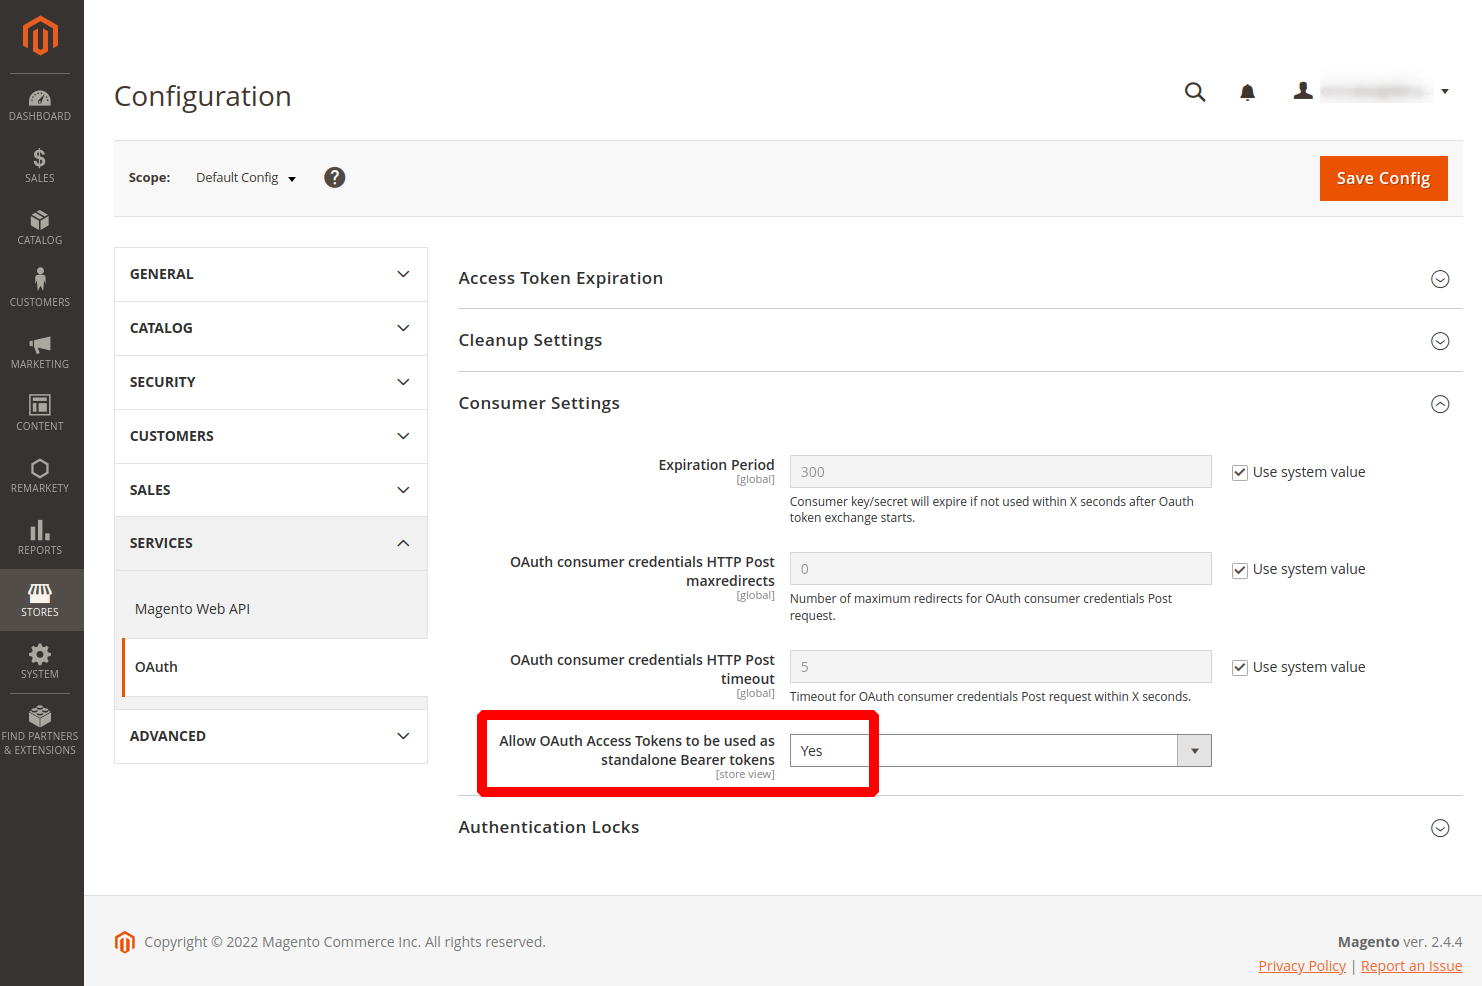
Task: Open Find Partners & Extensions
Action: [x=40, y=730]
